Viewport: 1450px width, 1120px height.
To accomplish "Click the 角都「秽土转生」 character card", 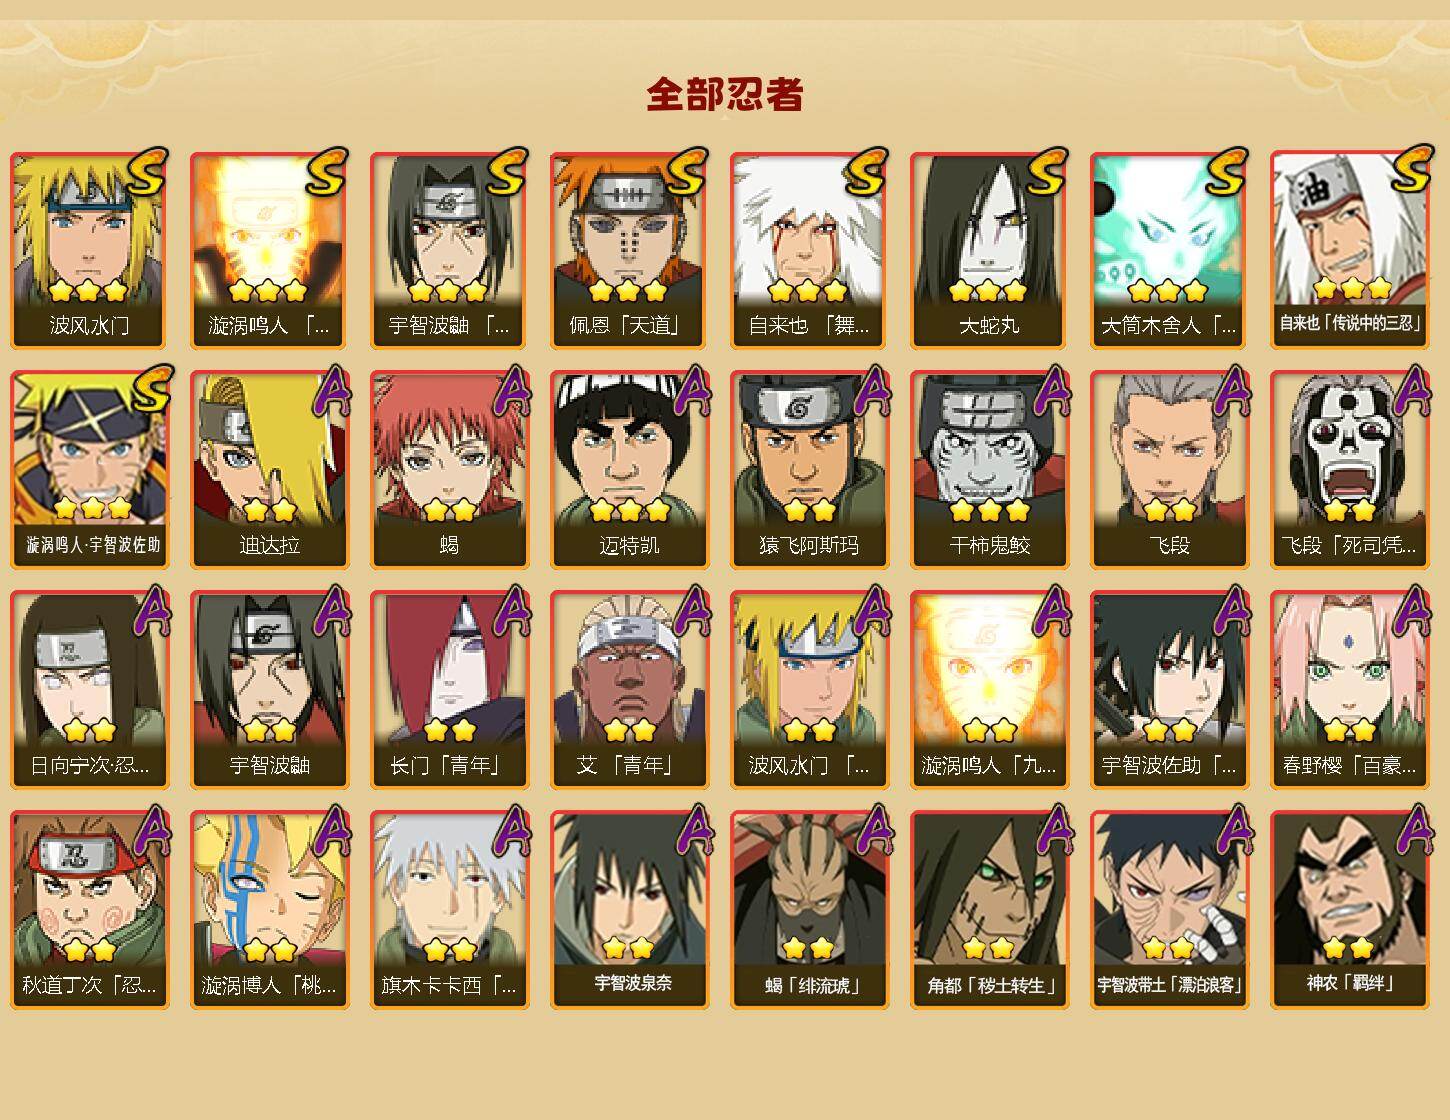I will 989,910.
